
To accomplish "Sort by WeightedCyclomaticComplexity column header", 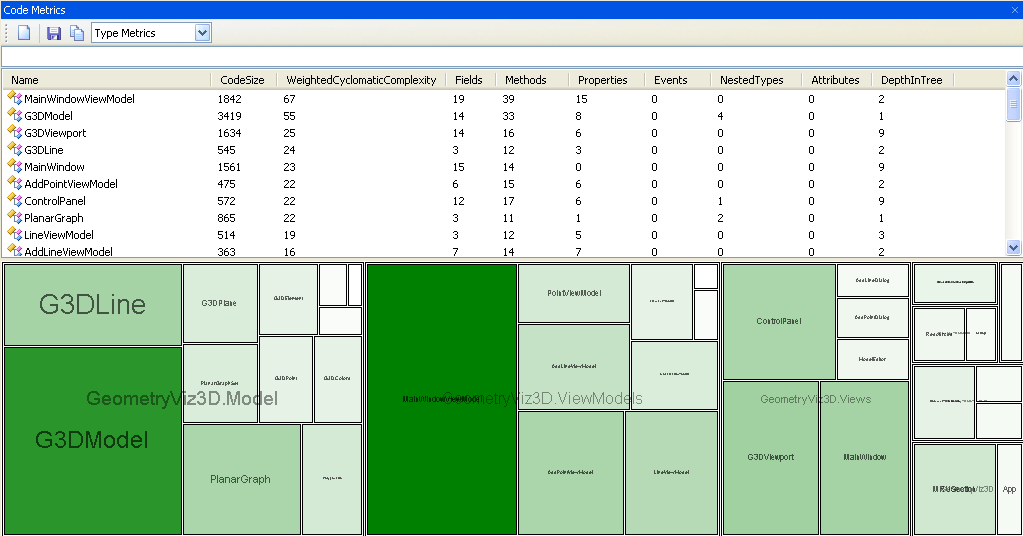I will pos(361,80).
